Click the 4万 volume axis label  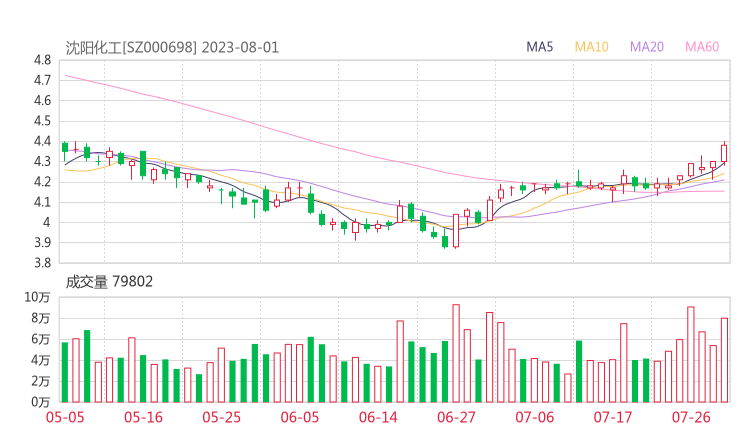coord(41,361)
